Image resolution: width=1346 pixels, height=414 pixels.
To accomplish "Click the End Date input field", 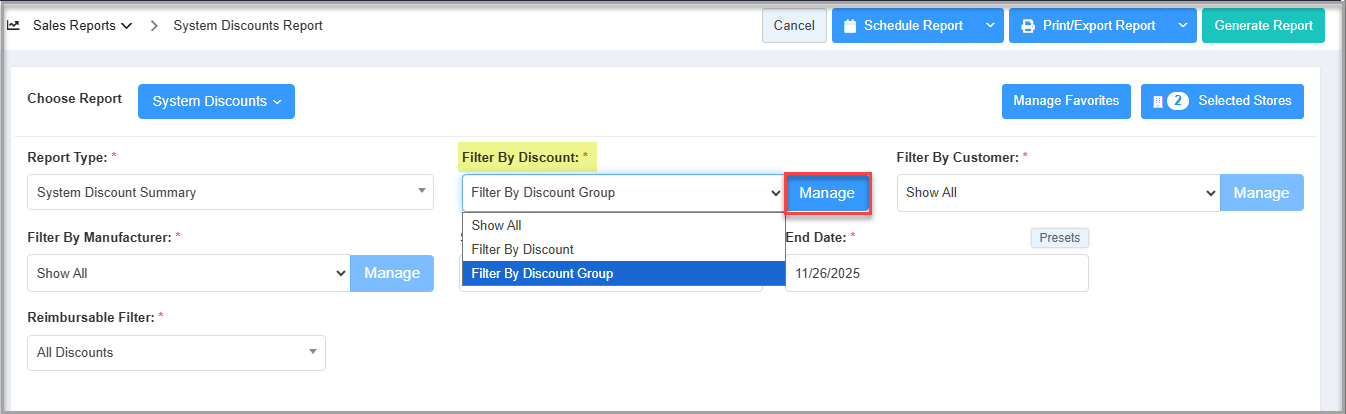I will [936, 273].
